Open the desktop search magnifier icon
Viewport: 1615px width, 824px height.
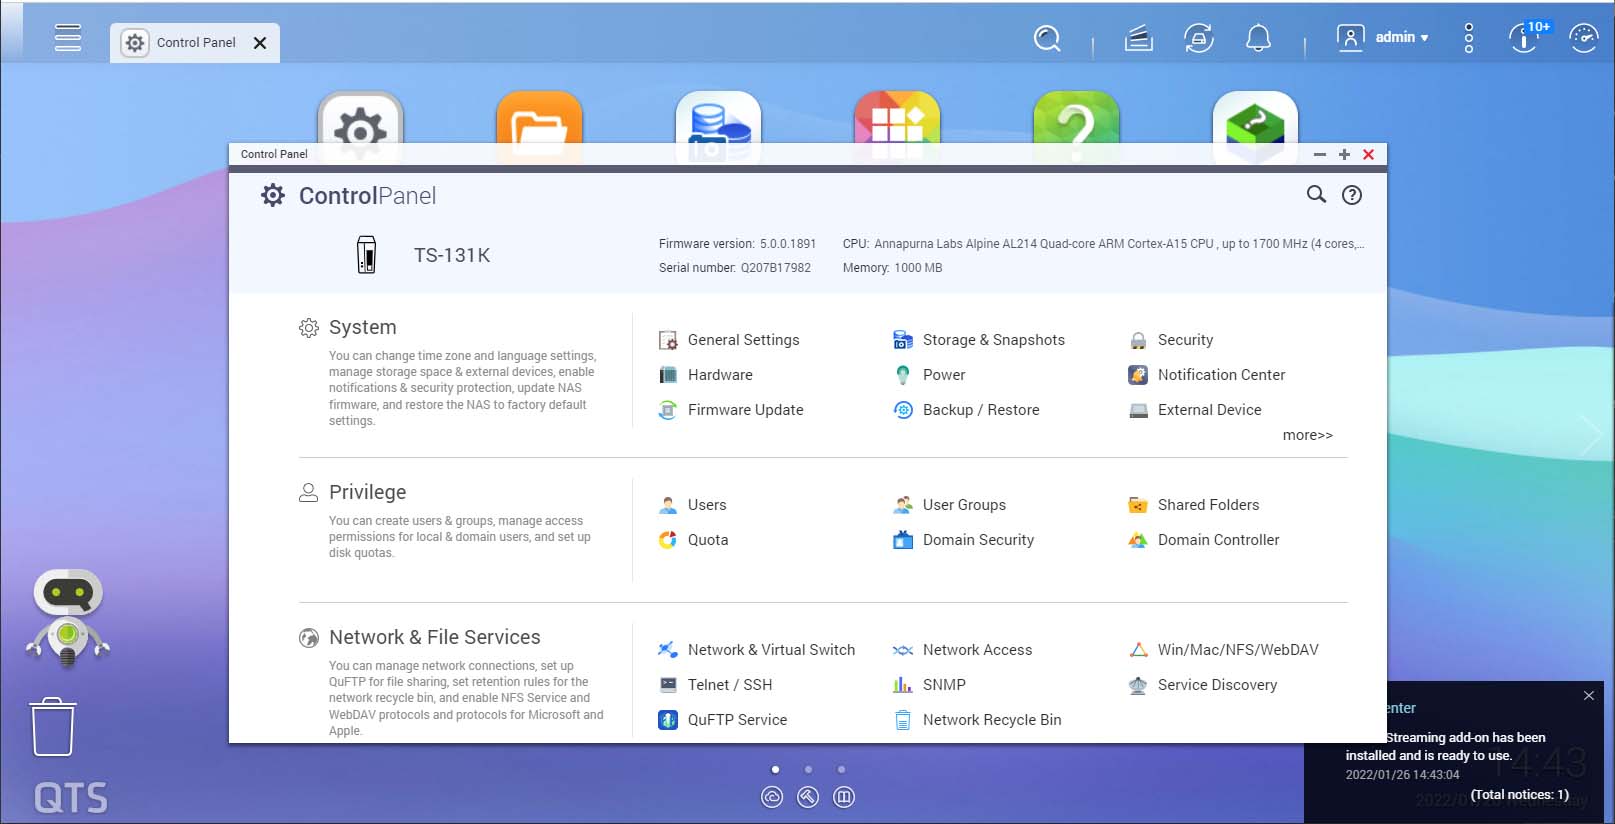tap(1047, 39)
